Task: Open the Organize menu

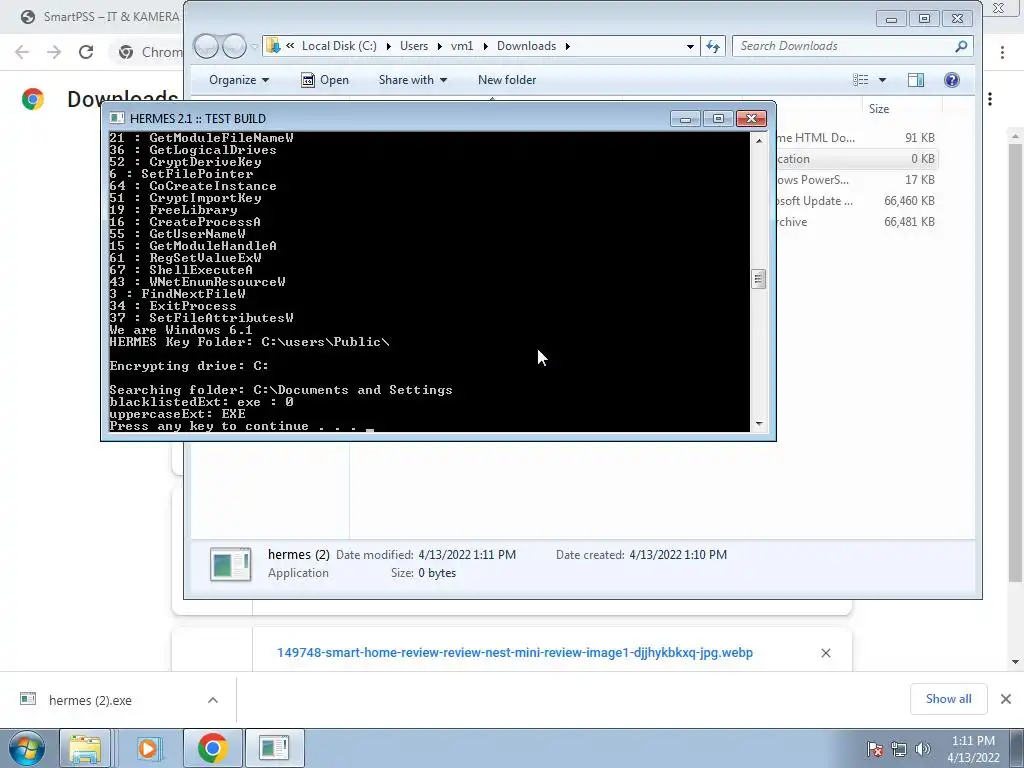Action: coord(238,80)
